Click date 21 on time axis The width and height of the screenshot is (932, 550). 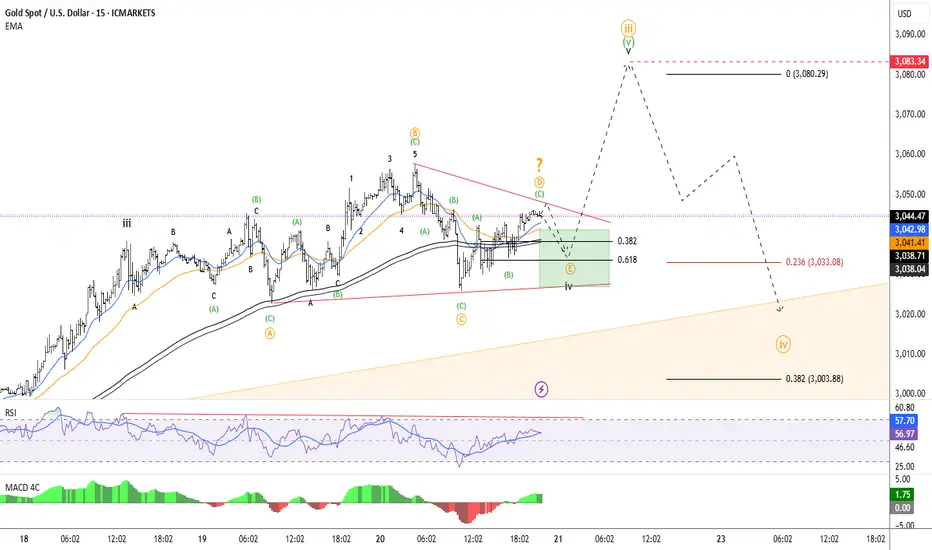click(558, 539)
